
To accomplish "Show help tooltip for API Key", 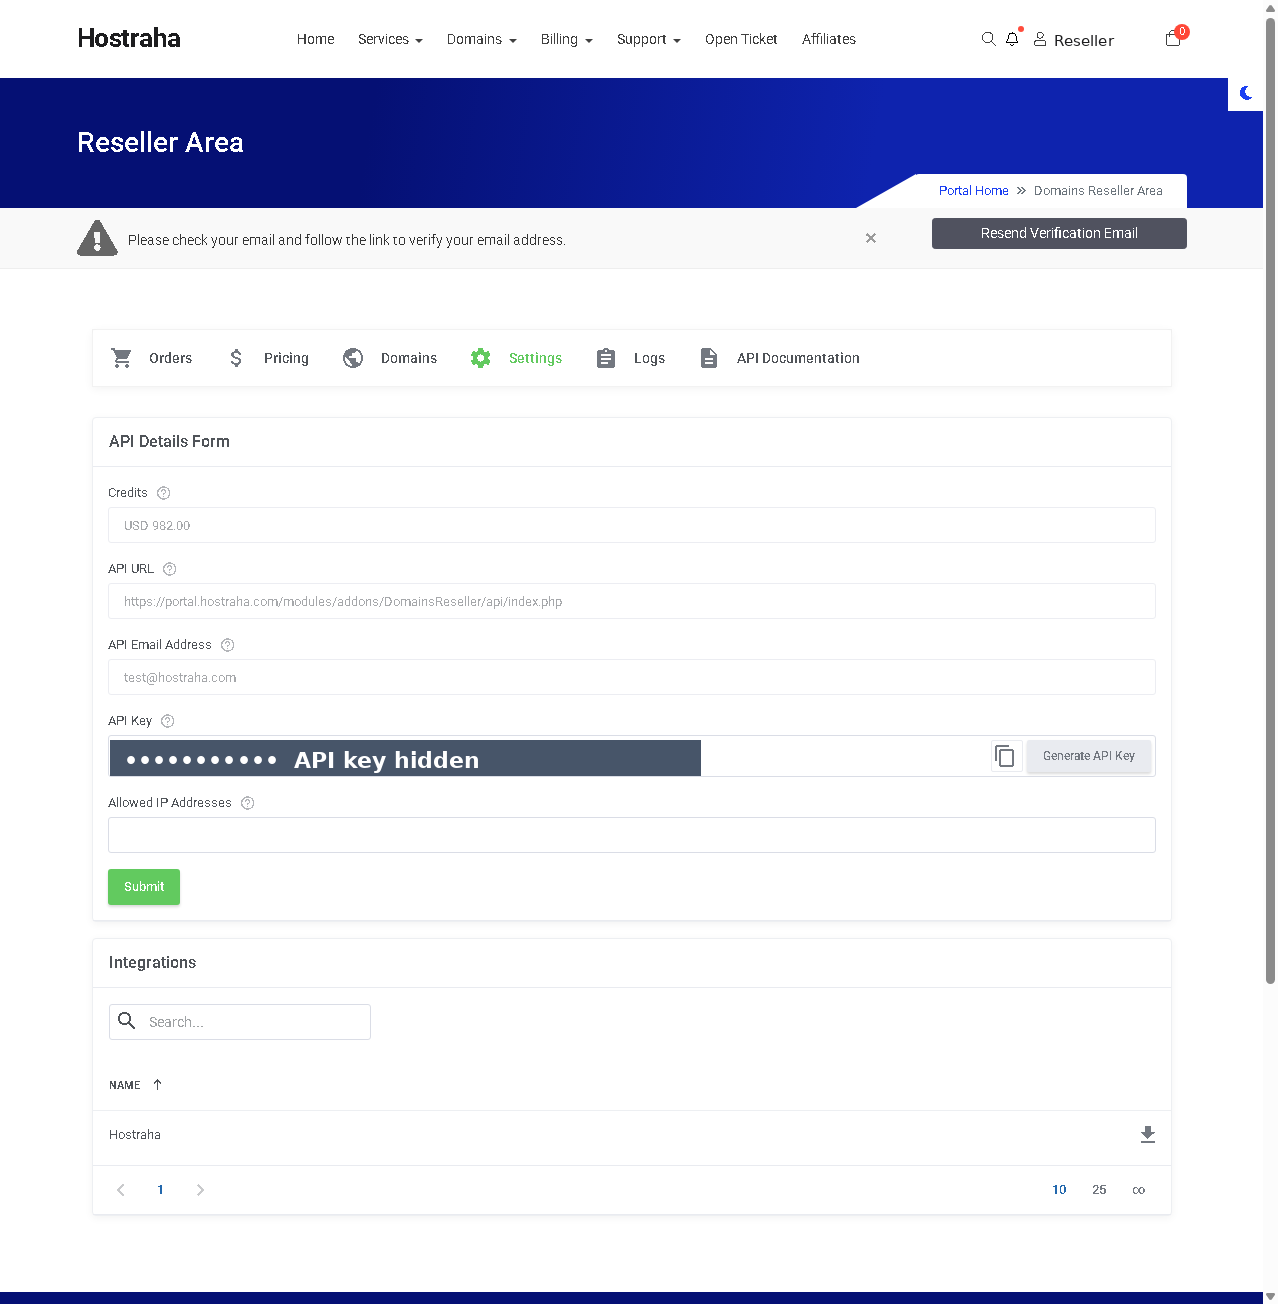I will tap(168, 721).
